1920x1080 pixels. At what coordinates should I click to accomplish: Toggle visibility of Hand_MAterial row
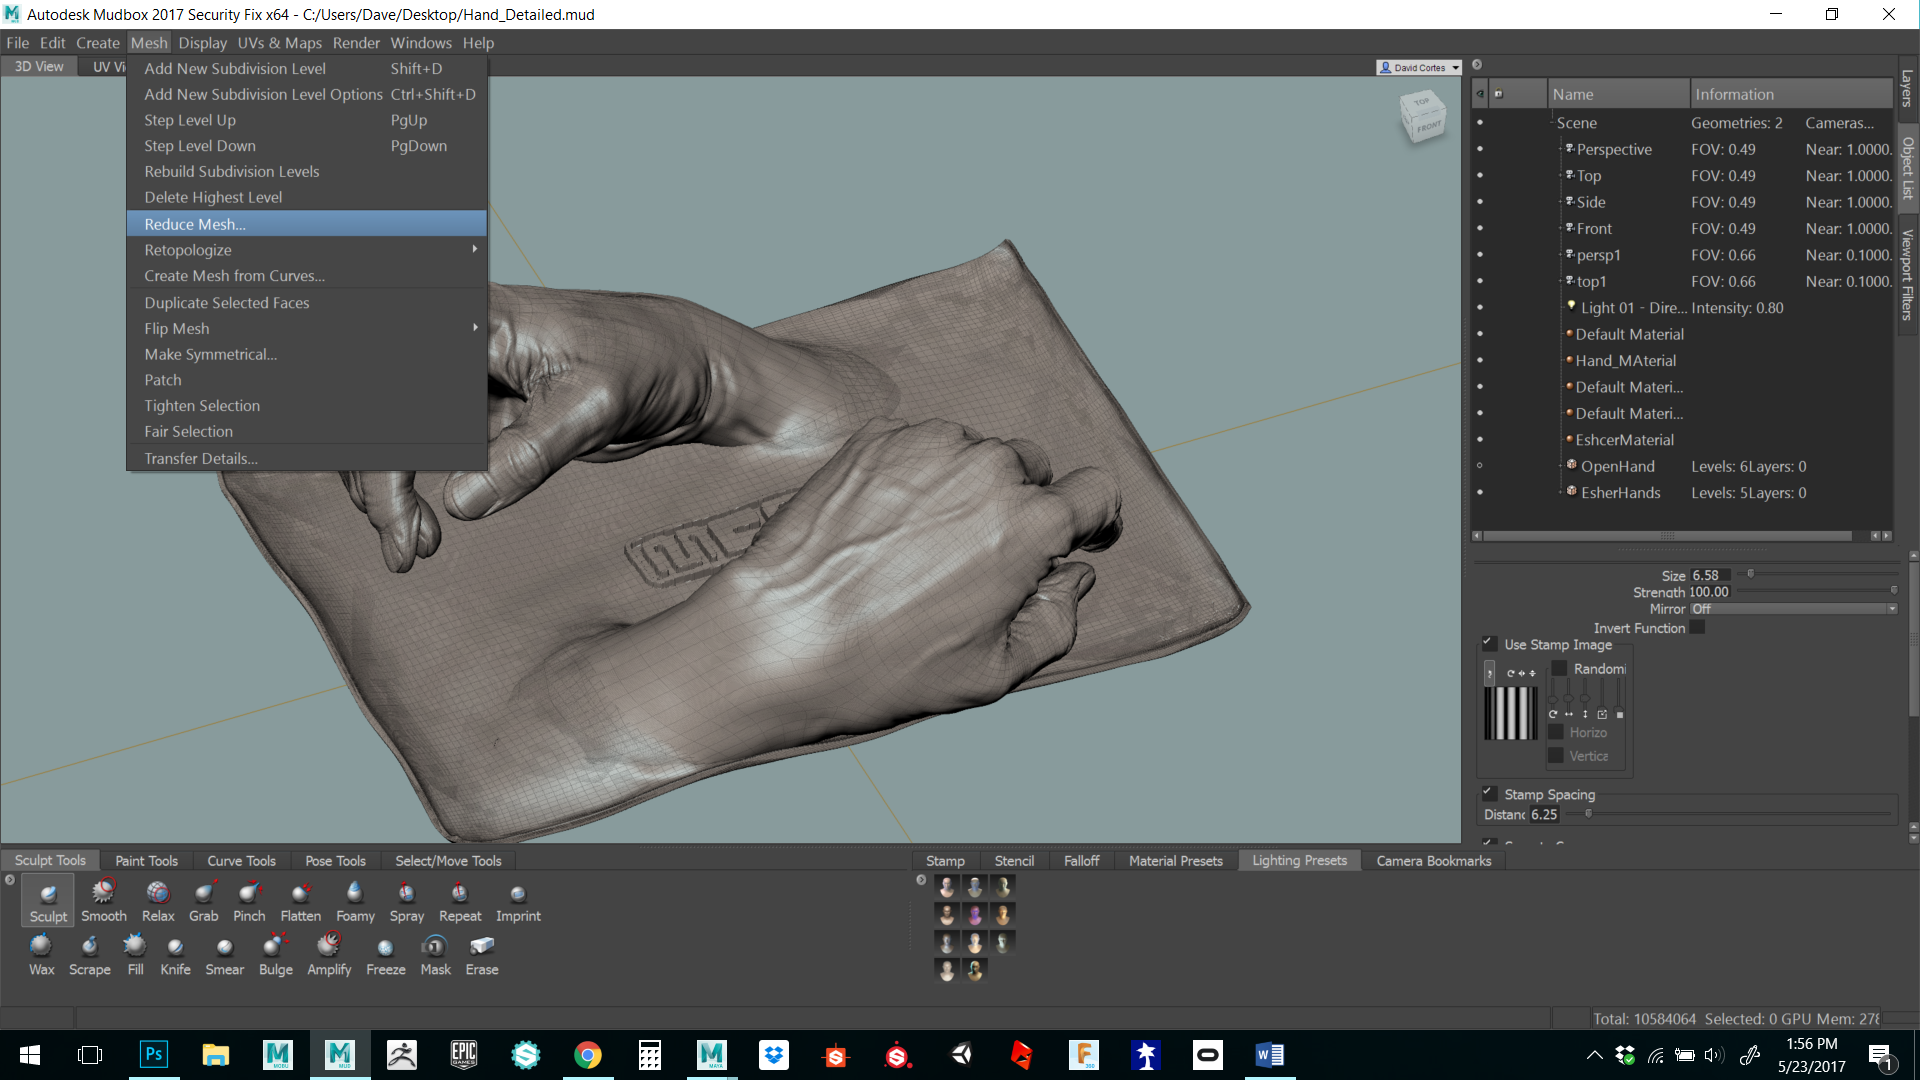click(x=1480, y=360)
